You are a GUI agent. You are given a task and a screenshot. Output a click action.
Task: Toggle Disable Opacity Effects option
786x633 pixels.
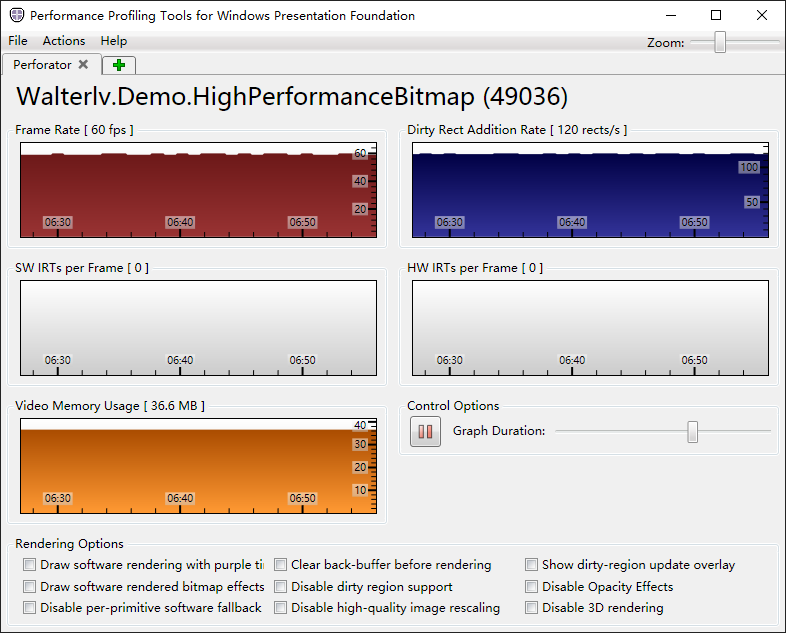532,587
